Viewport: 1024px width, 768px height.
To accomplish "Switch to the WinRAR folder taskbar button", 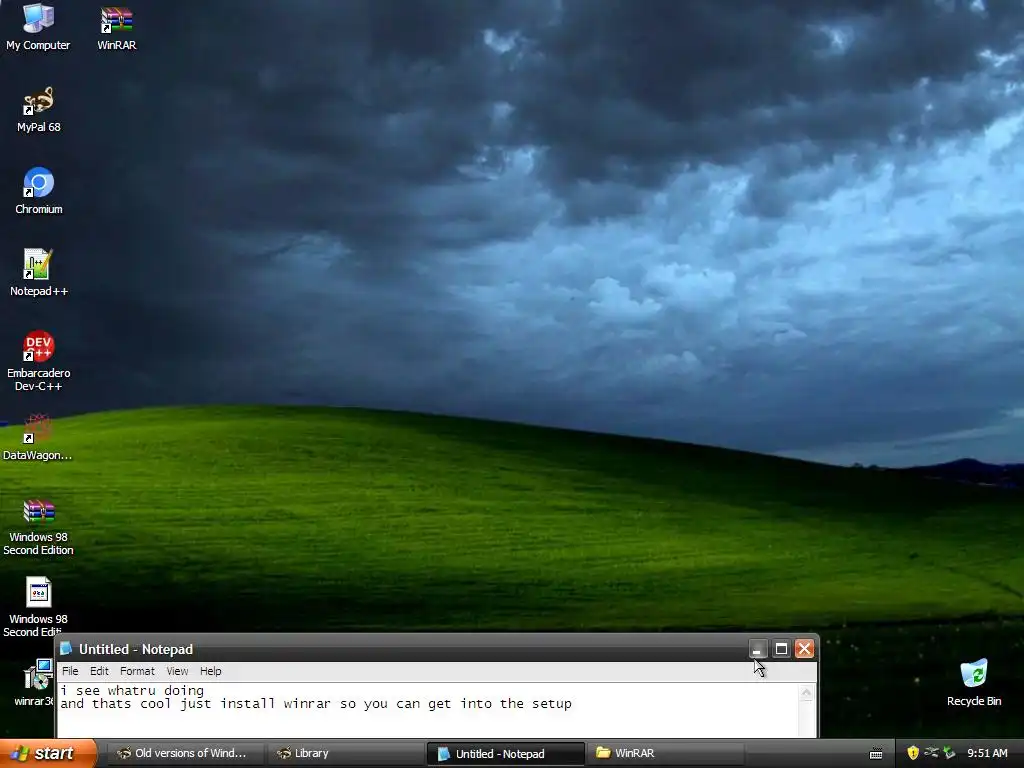I will 665,754.
